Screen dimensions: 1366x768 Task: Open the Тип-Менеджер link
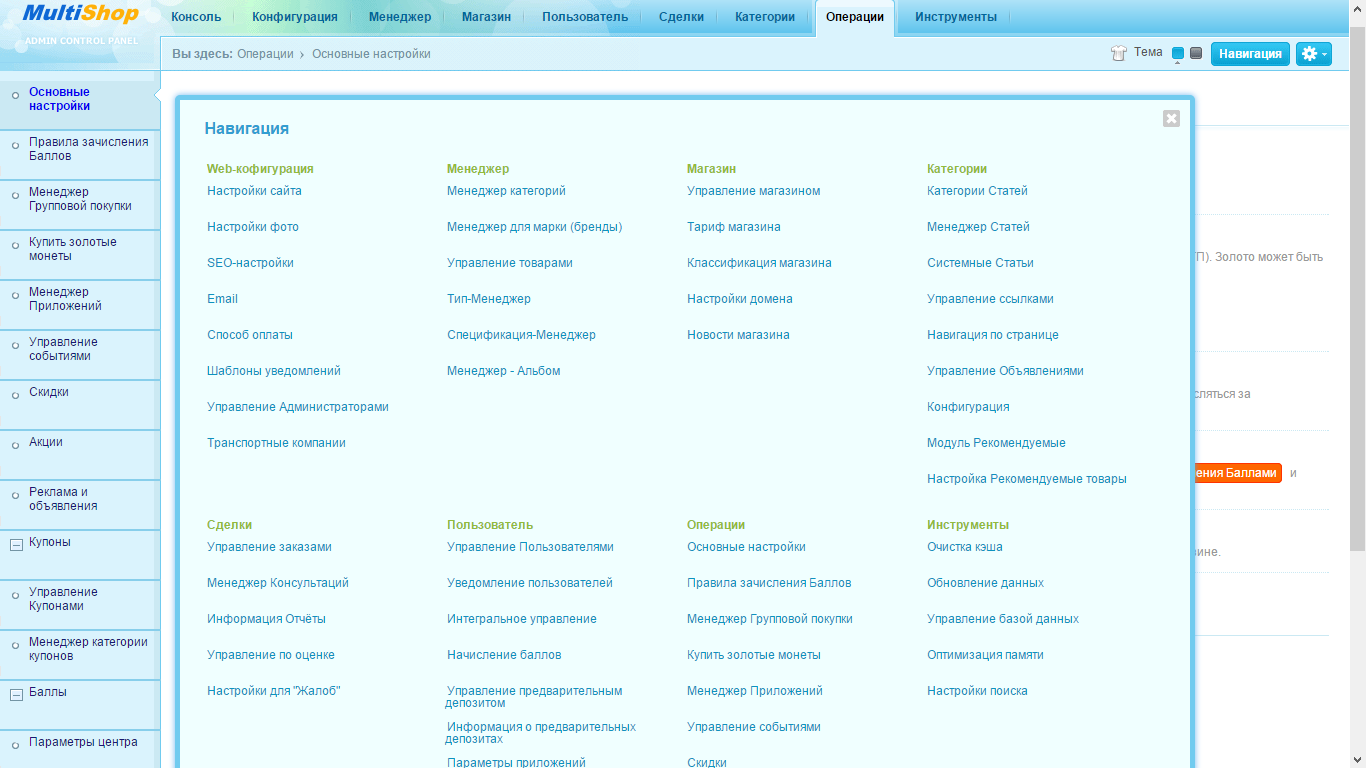point(489,299)
